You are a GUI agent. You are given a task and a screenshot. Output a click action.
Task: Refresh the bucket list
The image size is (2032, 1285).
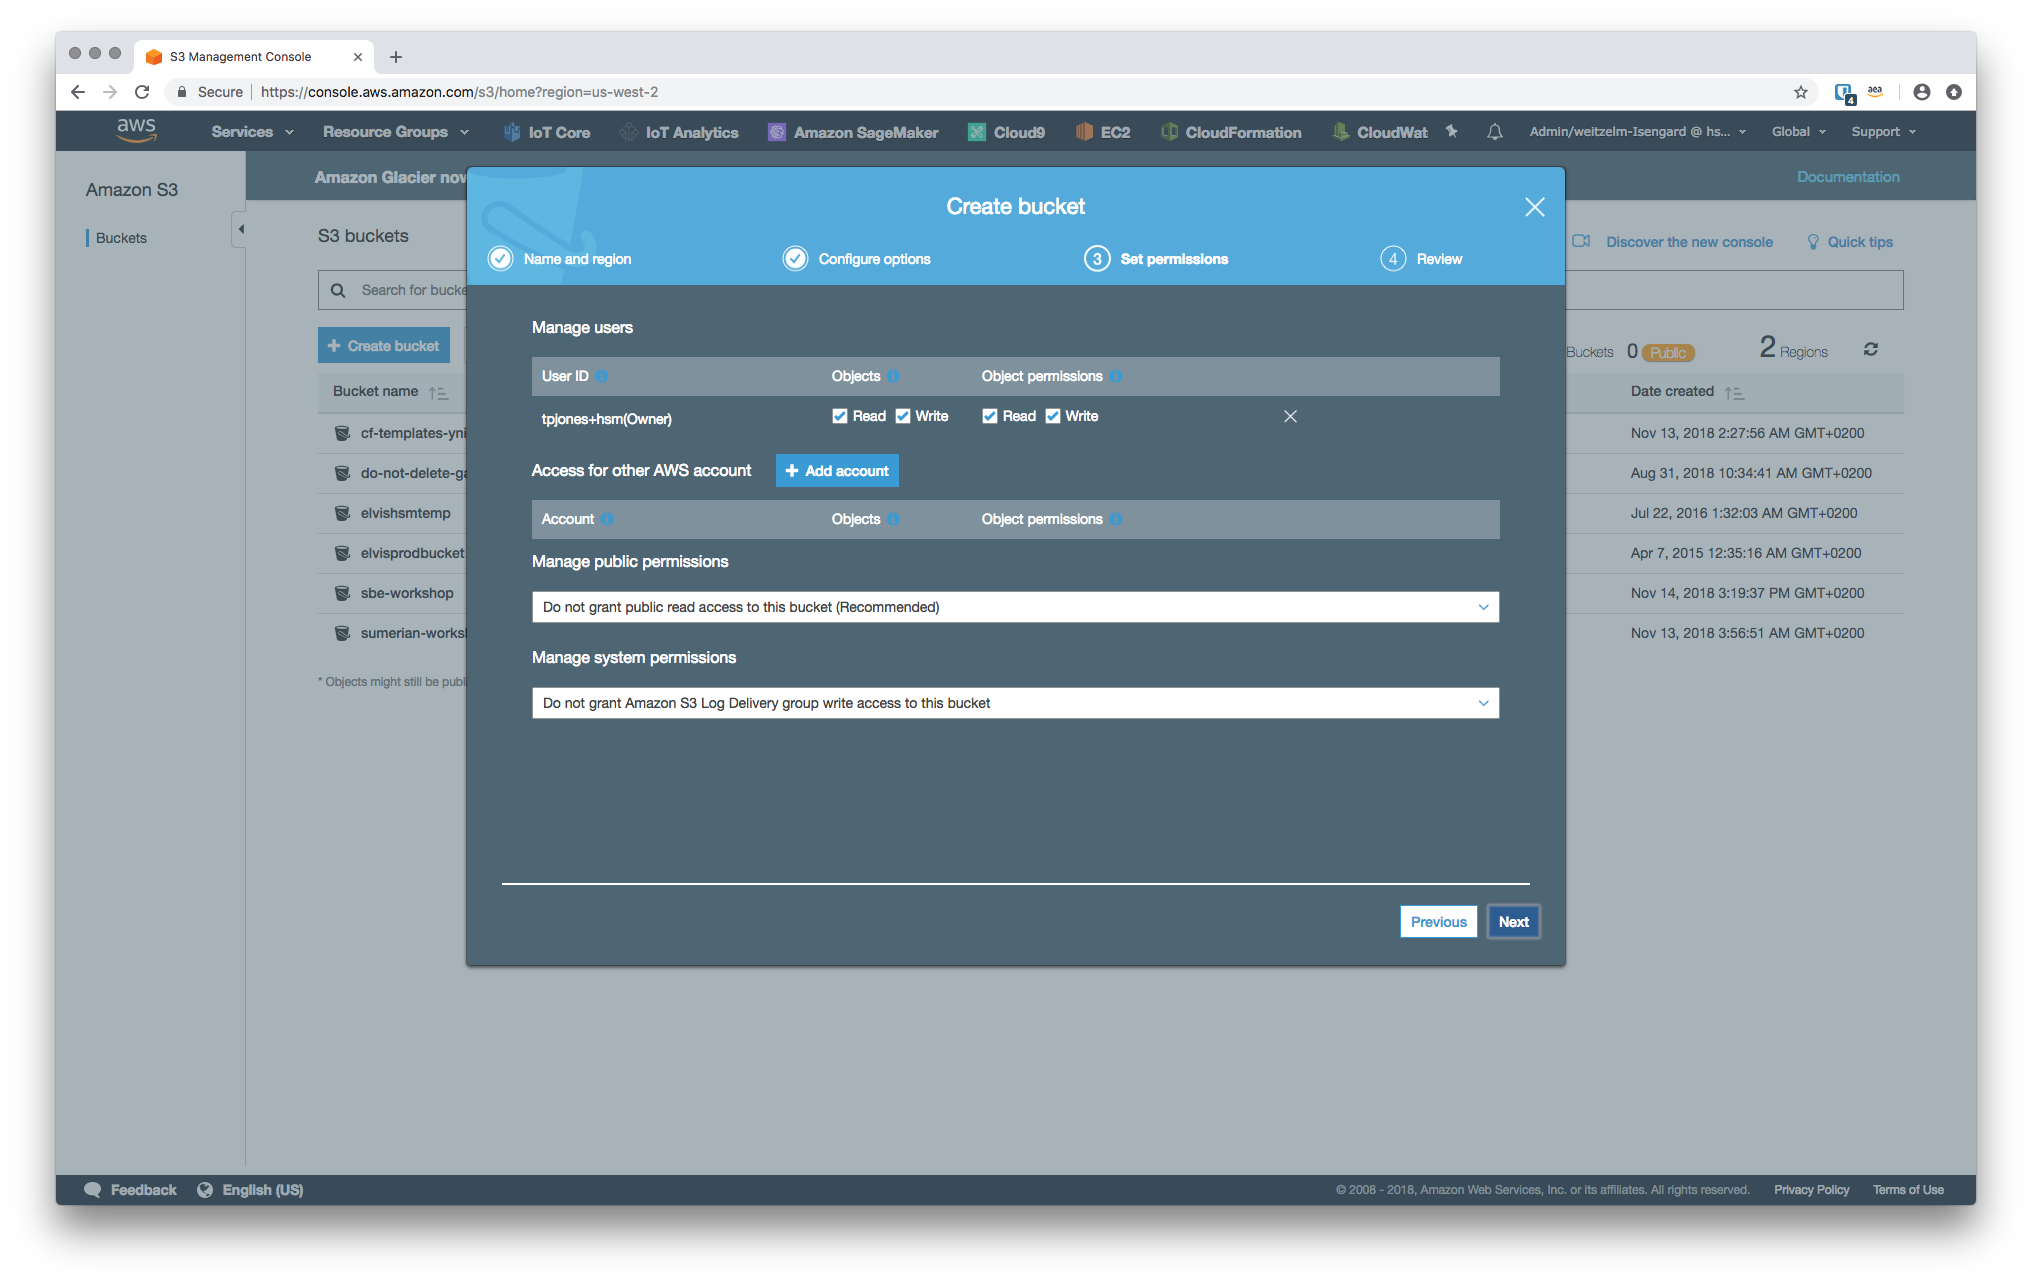(1871, 349)
